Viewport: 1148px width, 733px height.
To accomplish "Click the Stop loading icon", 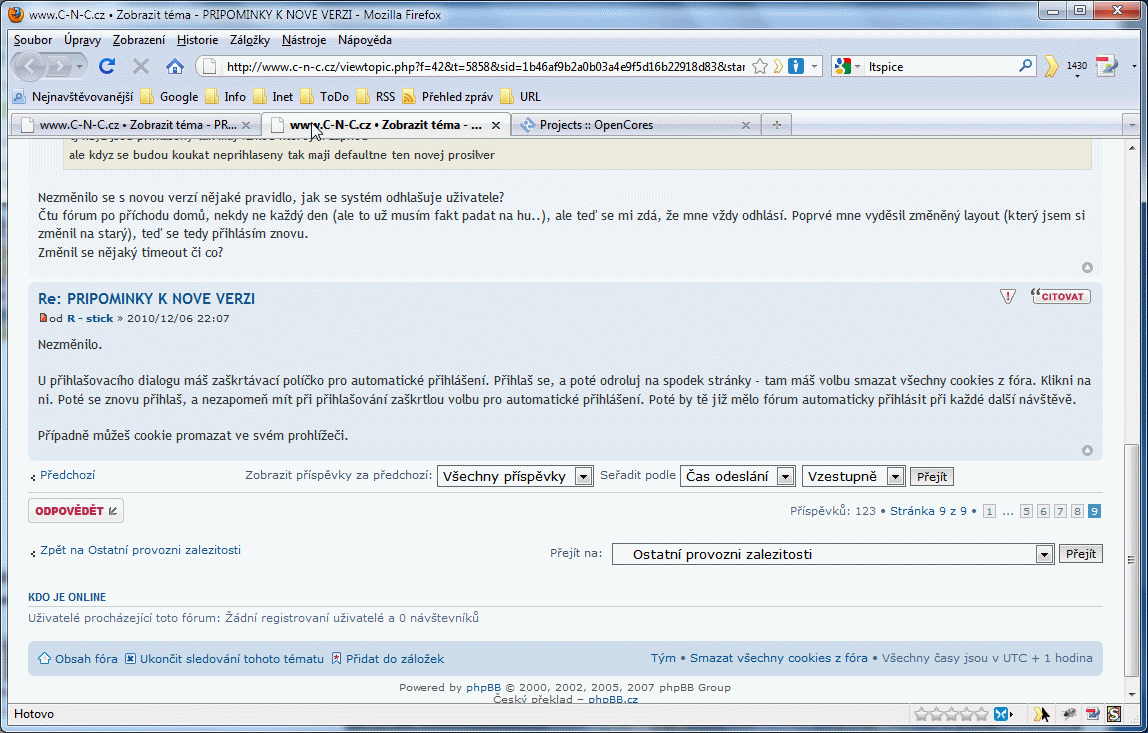I will coord(141,66).
